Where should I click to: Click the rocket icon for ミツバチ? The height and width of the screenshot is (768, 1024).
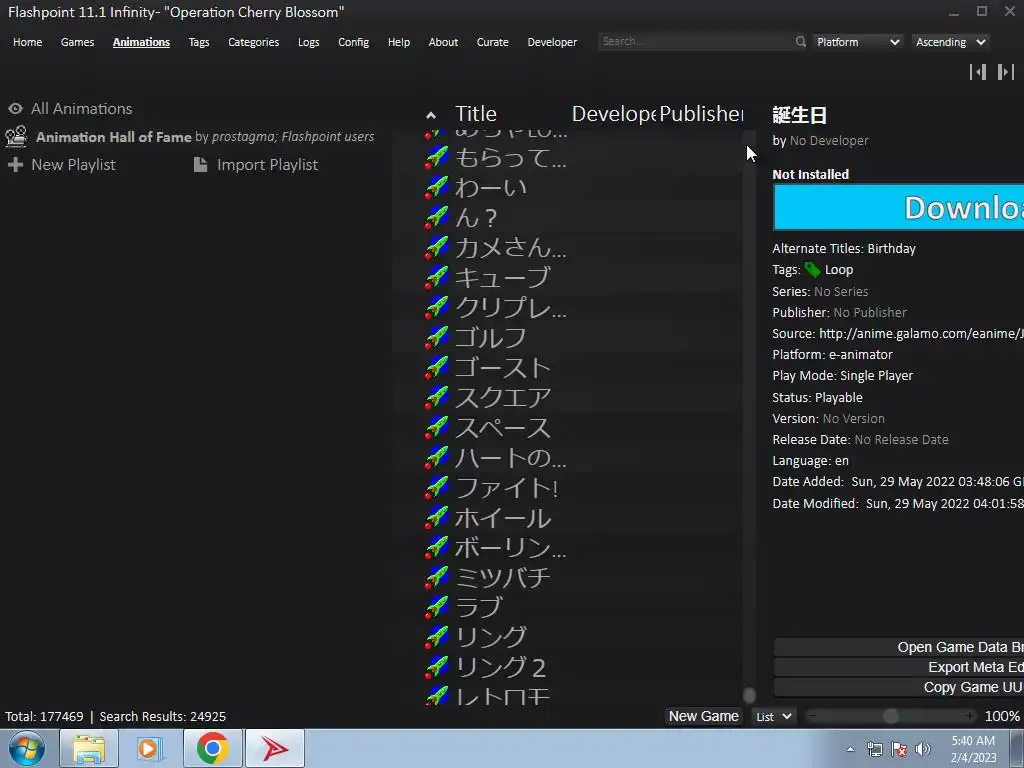click(437, 578)
